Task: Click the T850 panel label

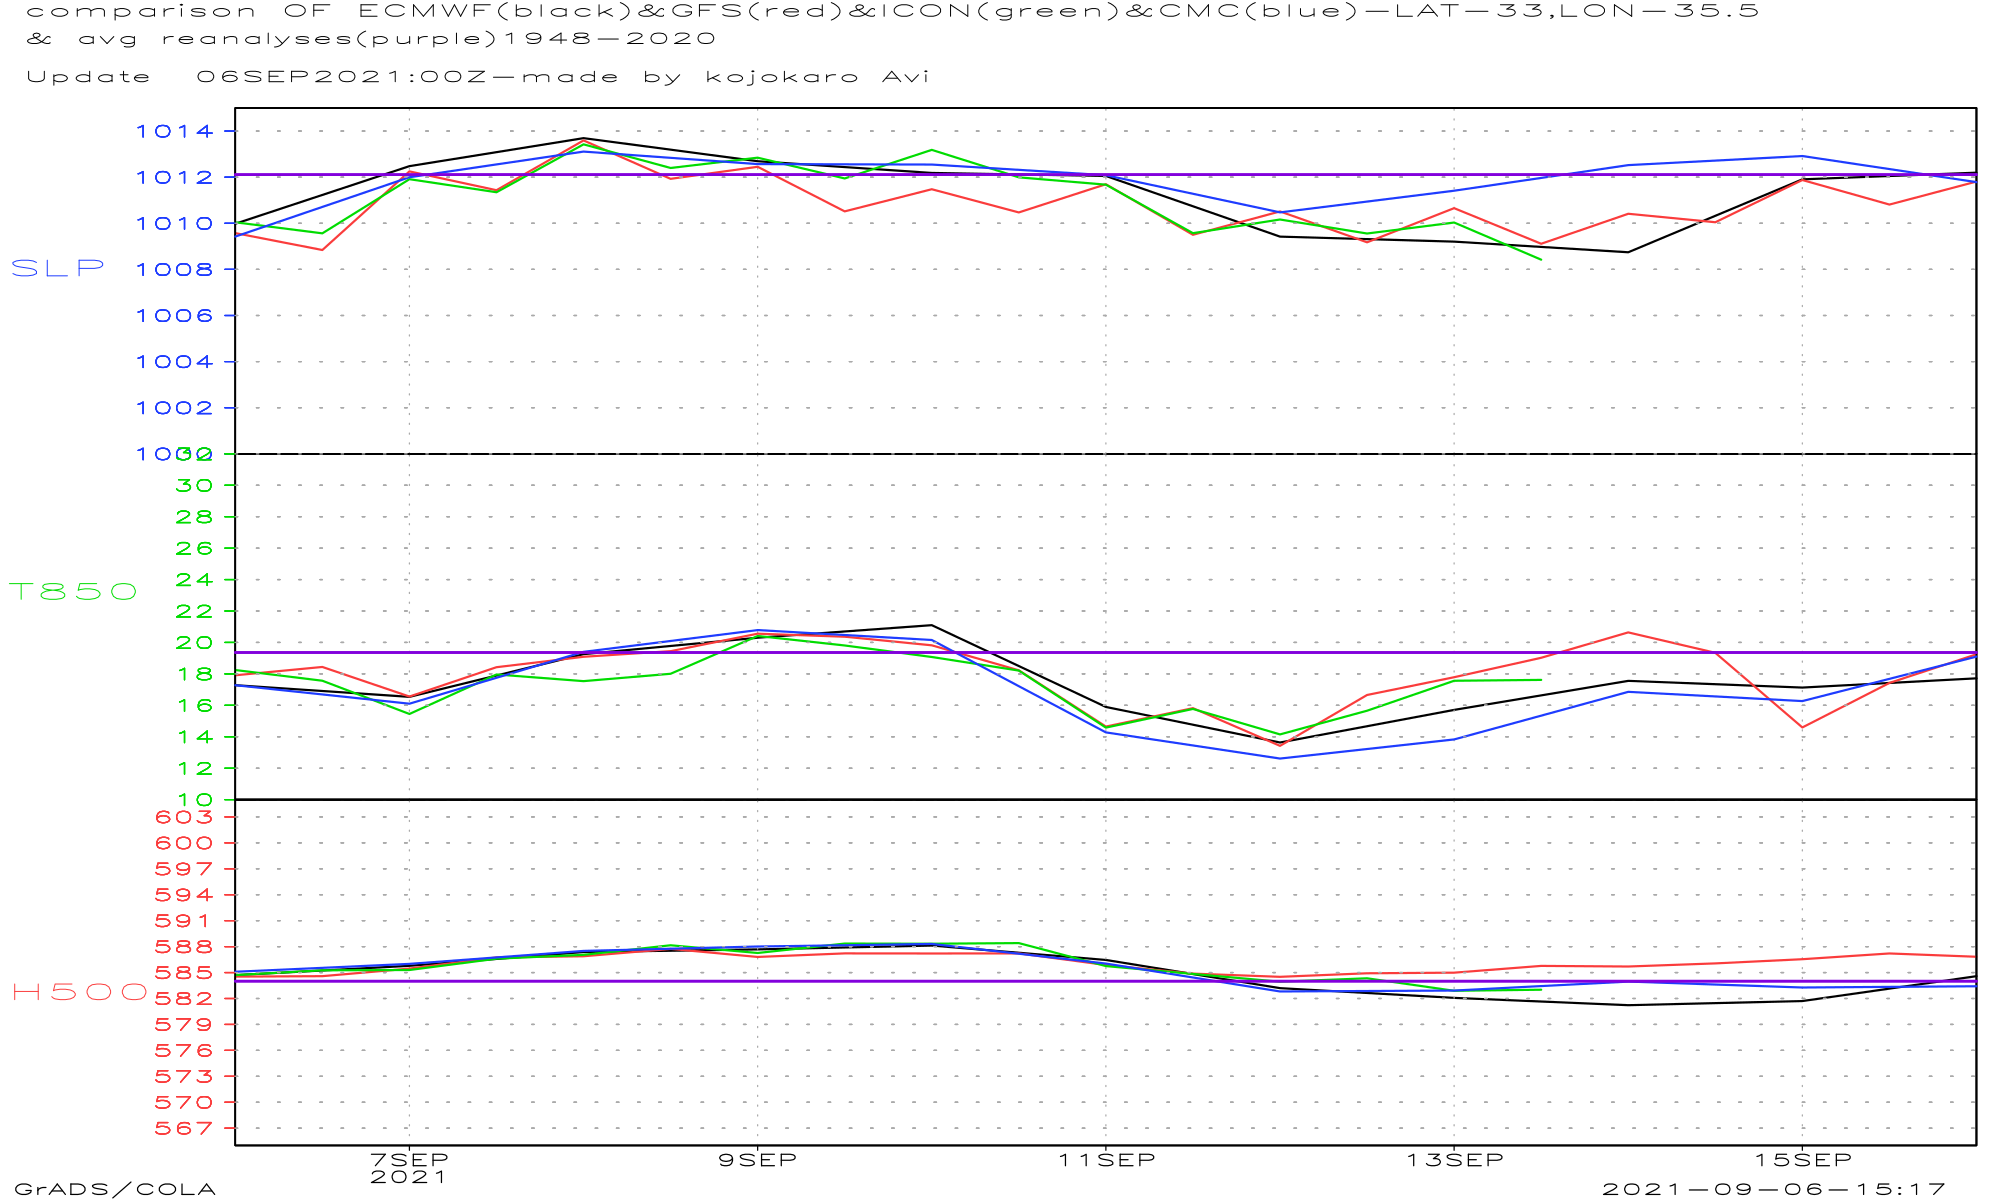Action: (73, 591)
